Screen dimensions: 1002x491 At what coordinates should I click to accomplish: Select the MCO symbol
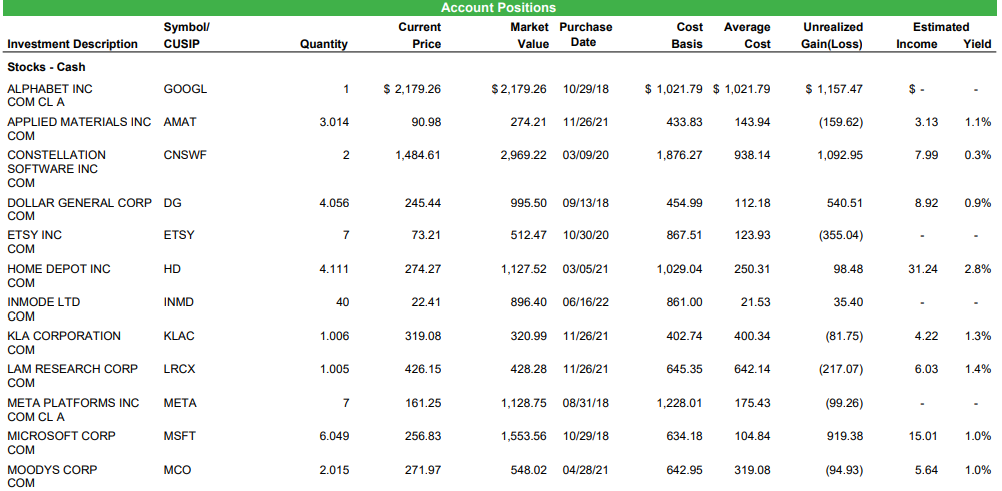coord(177,470)
